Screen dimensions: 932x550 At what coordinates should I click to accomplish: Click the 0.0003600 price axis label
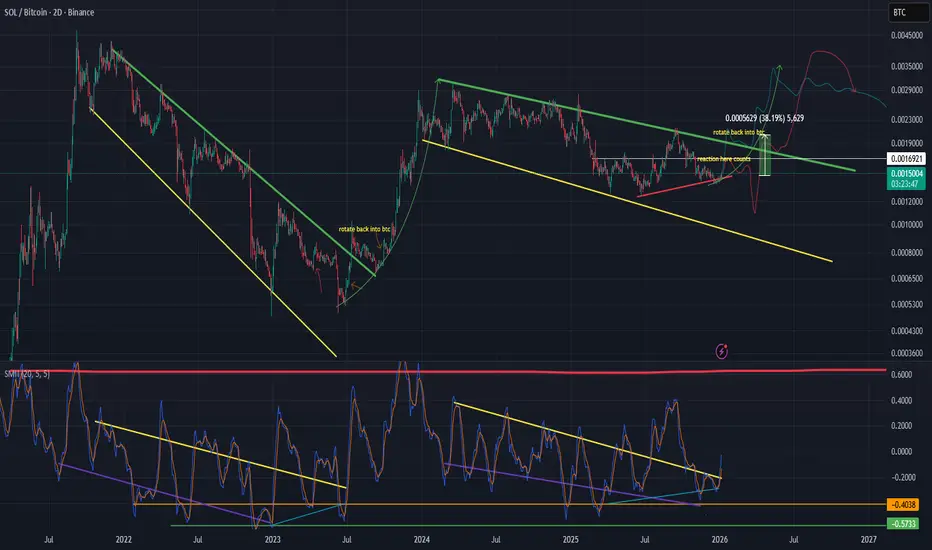point(907,353)
